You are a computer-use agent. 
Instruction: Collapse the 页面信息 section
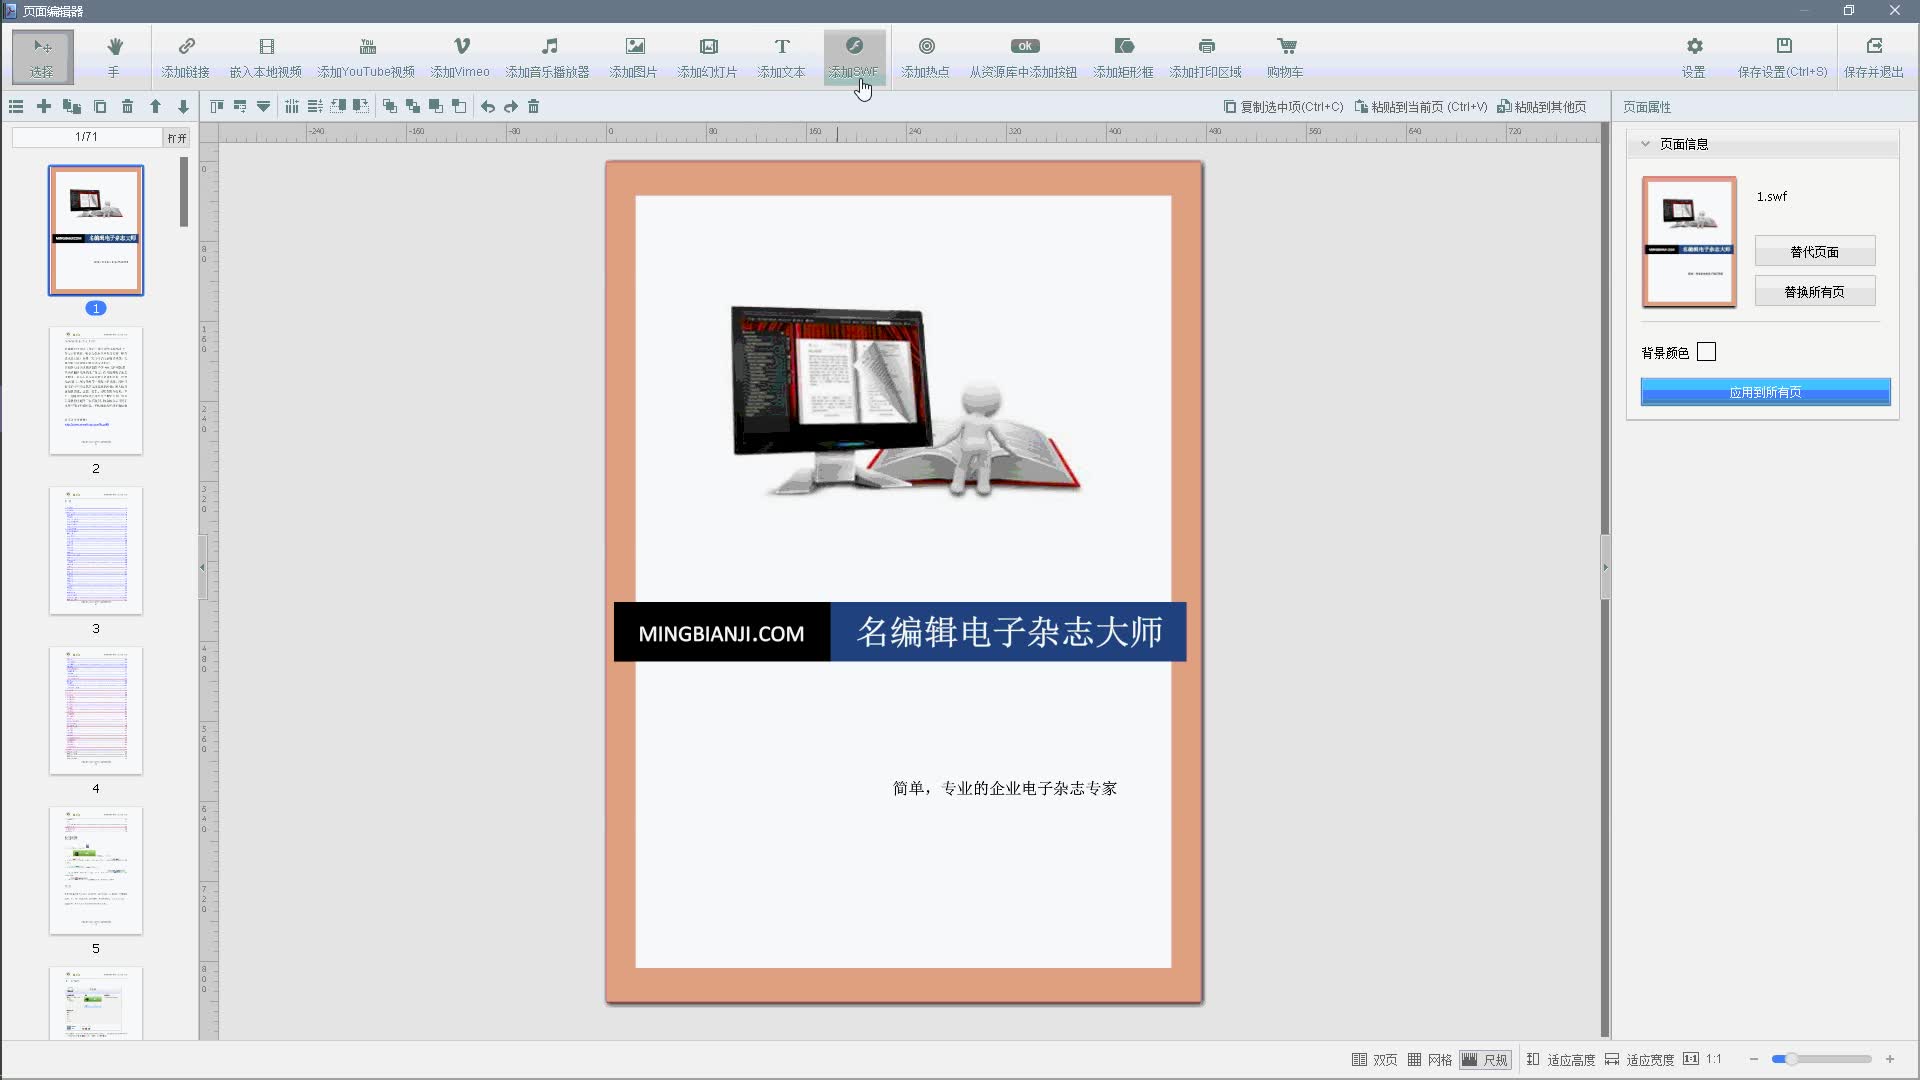(1645, 144)
